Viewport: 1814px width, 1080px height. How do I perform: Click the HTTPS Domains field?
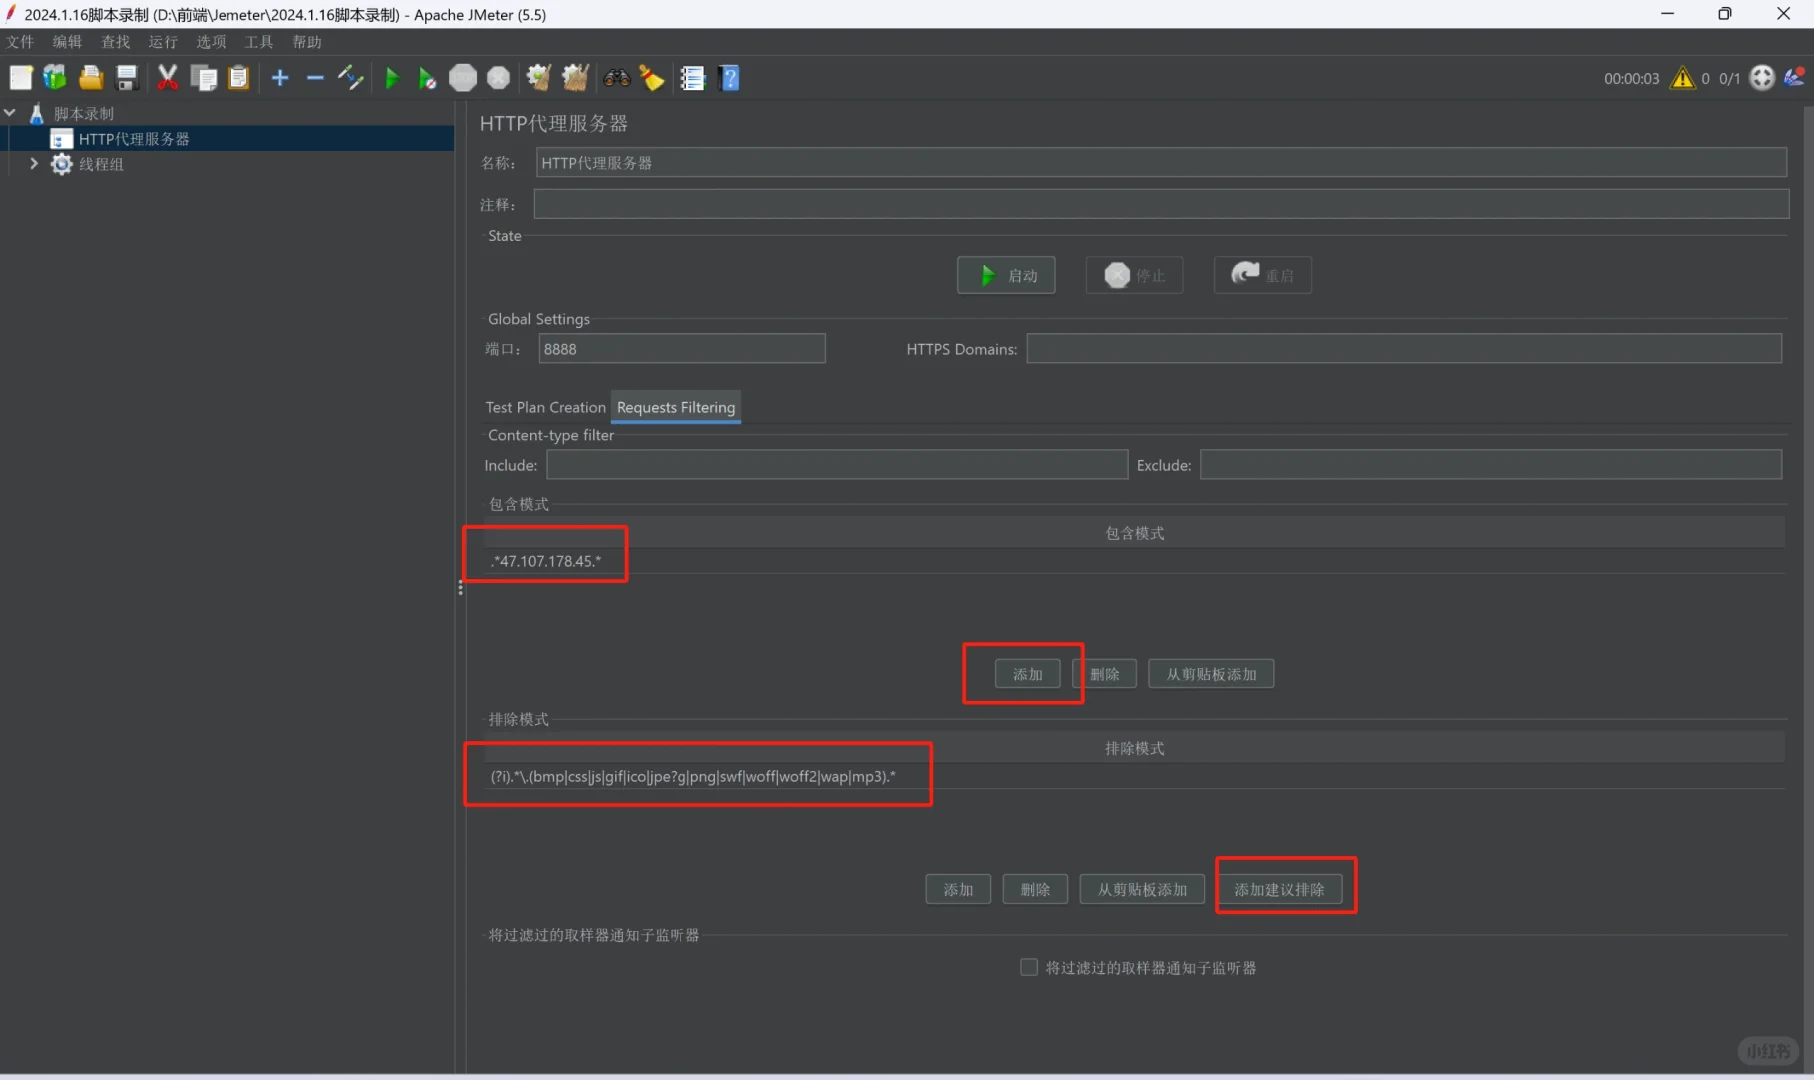pyautogui.click(x=1404, y=348)
